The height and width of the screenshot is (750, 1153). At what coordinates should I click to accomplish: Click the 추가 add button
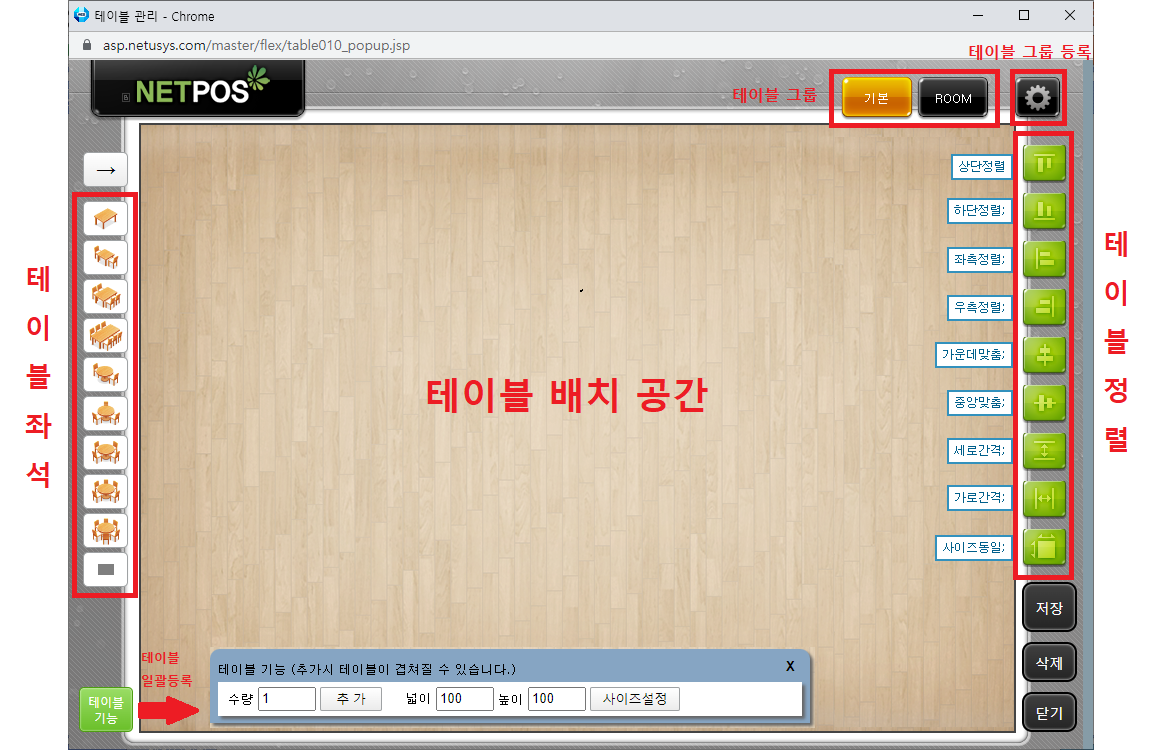coord(350,699)
